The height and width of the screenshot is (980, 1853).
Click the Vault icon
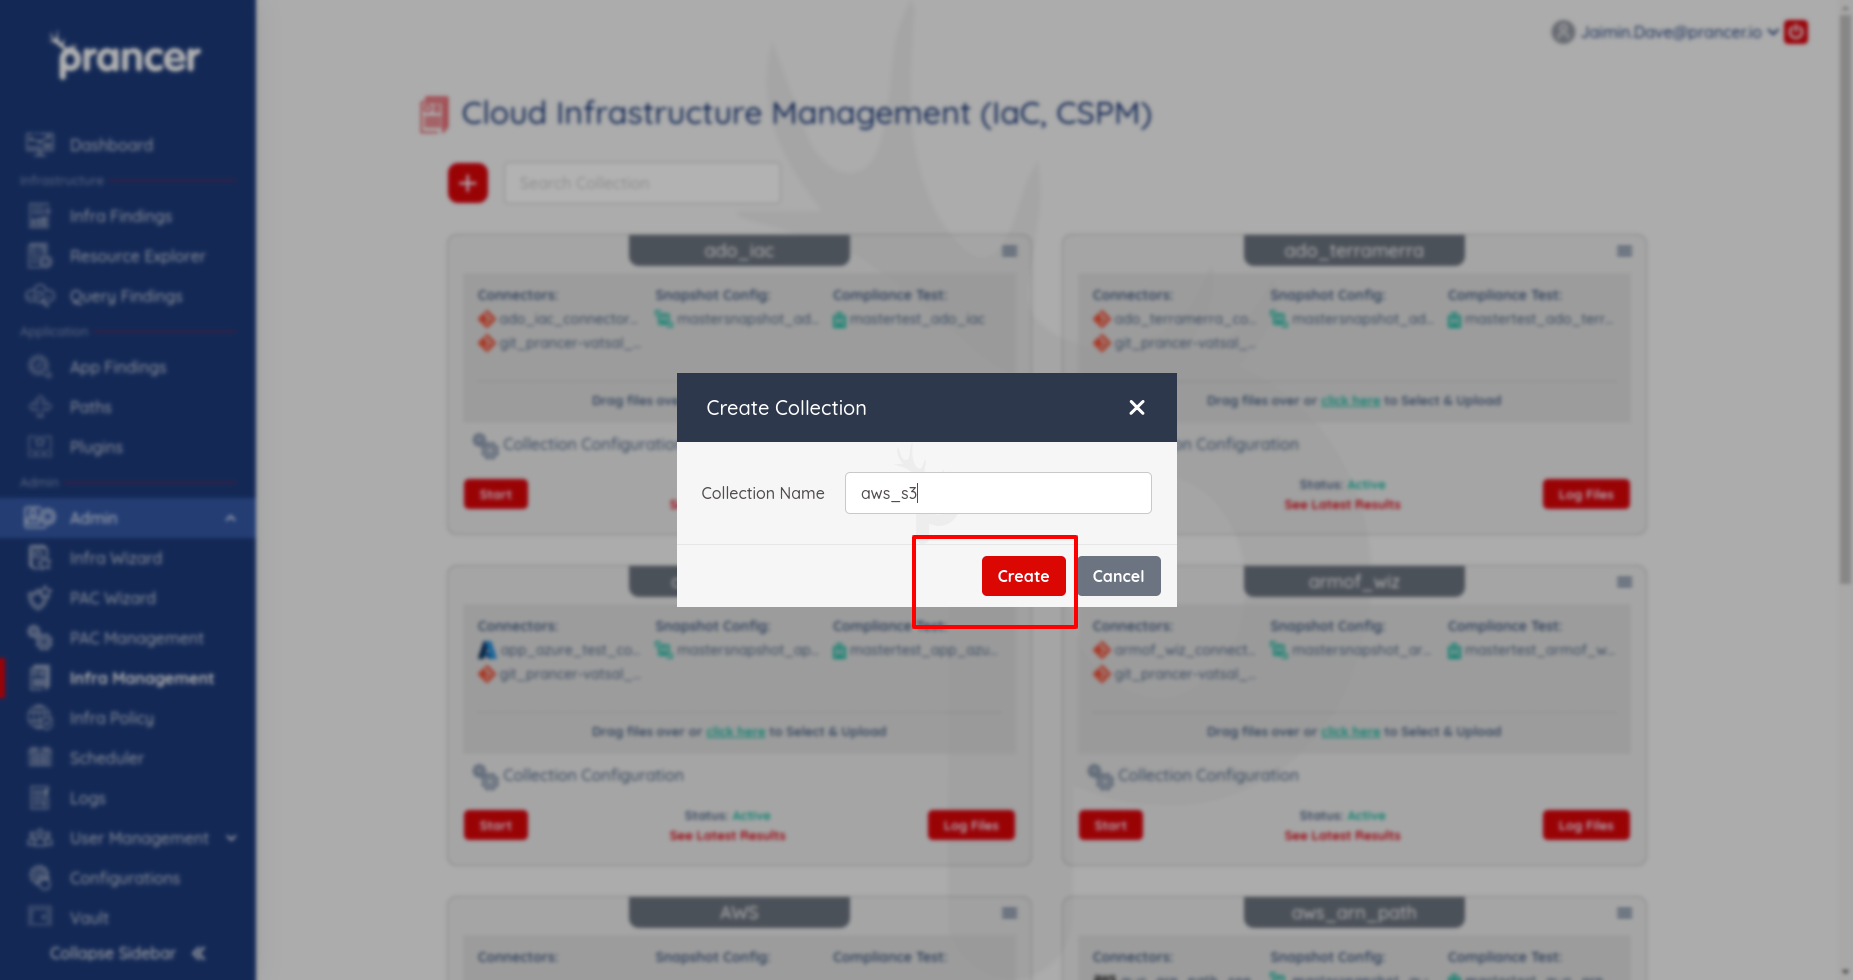point(40,916)
